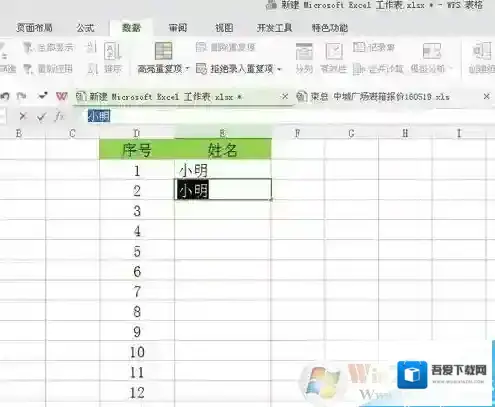Click the highlighted 小明 editing cell
This screenshot has width=495, height=407.
point(223,190)
